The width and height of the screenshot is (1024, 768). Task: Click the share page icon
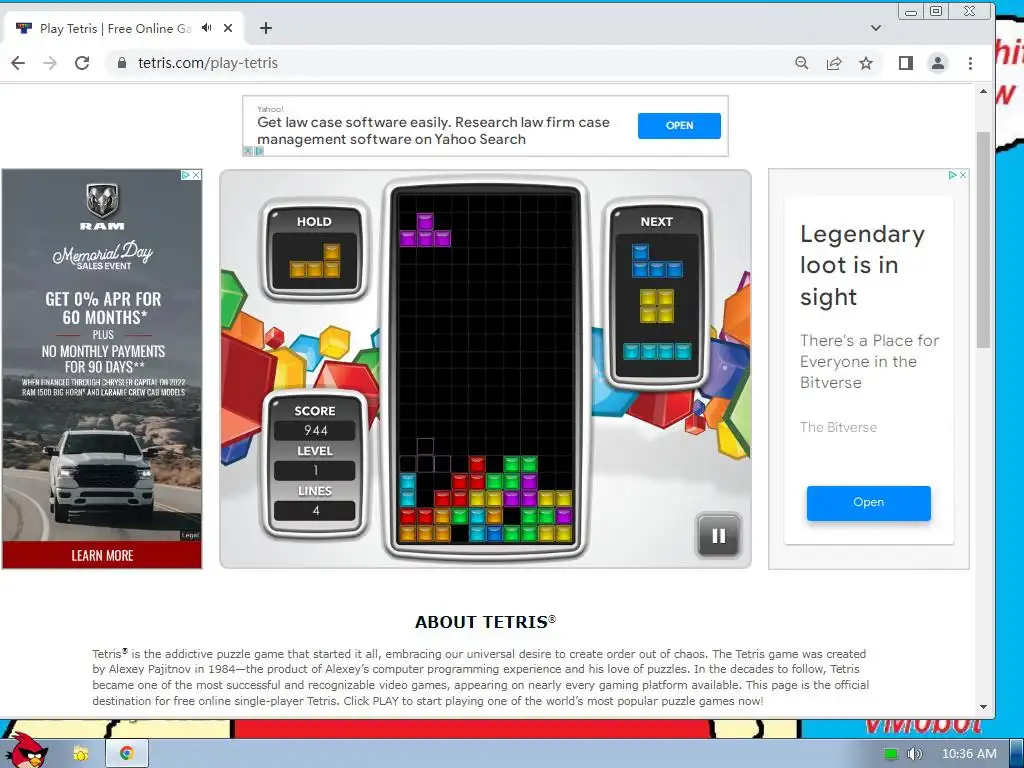(x=834, y=63)
